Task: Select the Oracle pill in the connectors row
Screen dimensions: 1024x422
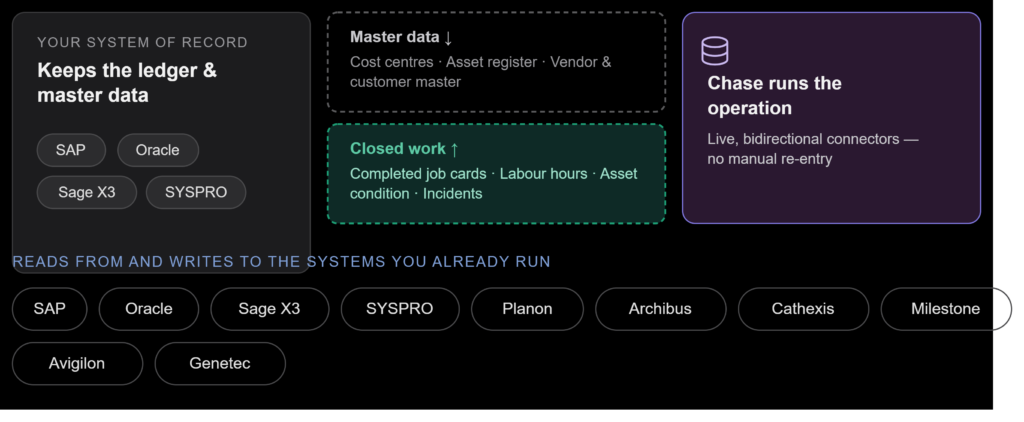Action: coord(149,308)
